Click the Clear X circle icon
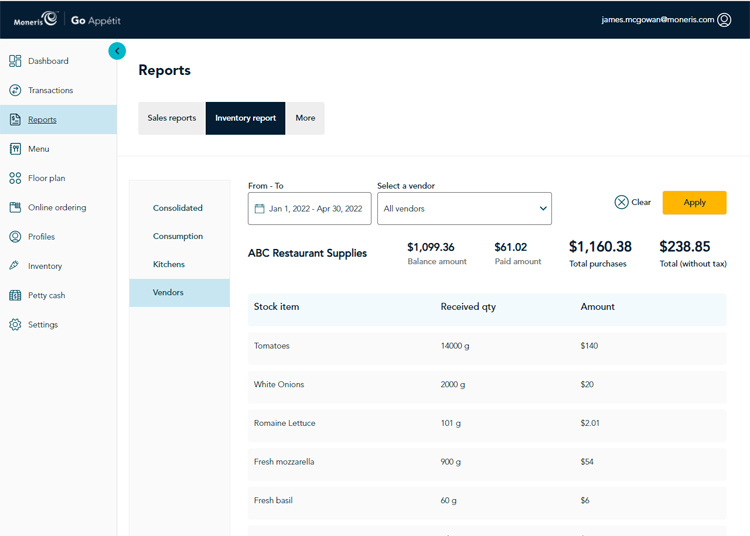 [621, 202]
